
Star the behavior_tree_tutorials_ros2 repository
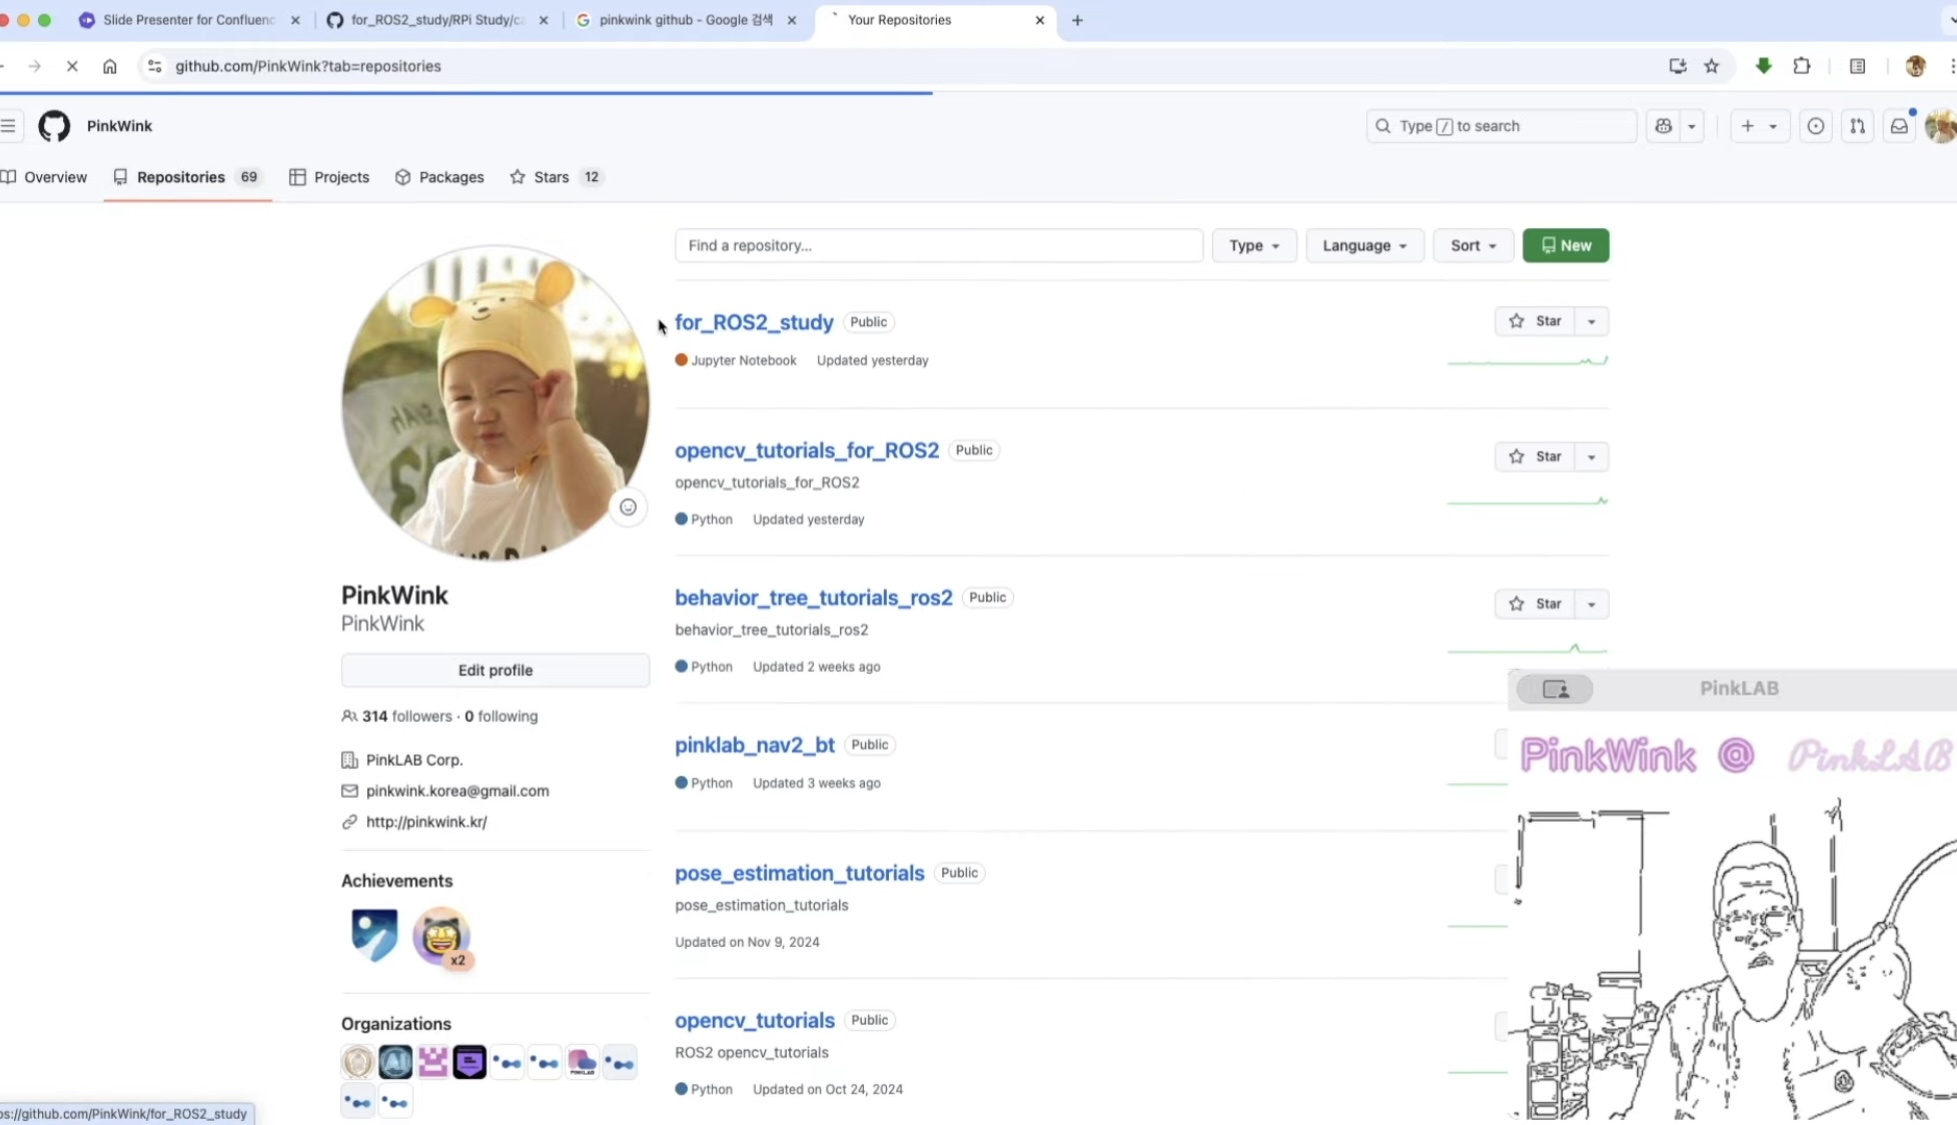pyautogui.click(x=1535, y=604)
